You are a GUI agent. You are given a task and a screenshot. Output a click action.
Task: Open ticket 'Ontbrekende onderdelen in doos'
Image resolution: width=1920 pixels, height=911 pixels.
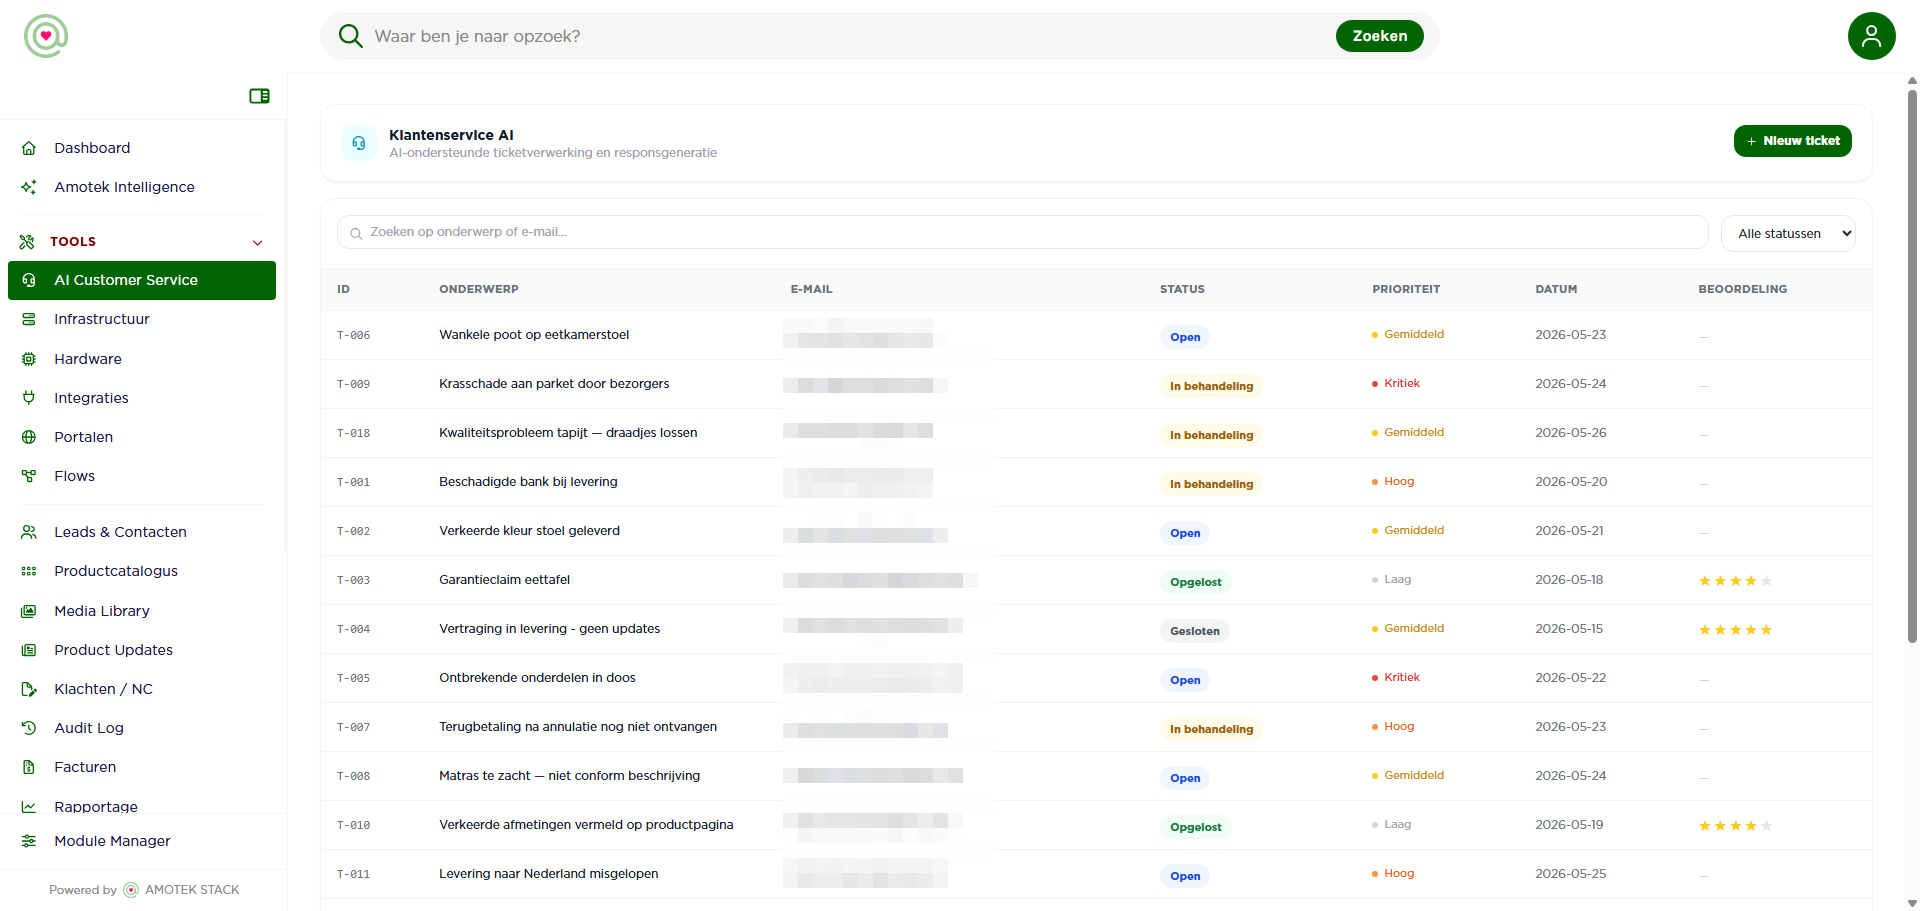coord(537,678)
